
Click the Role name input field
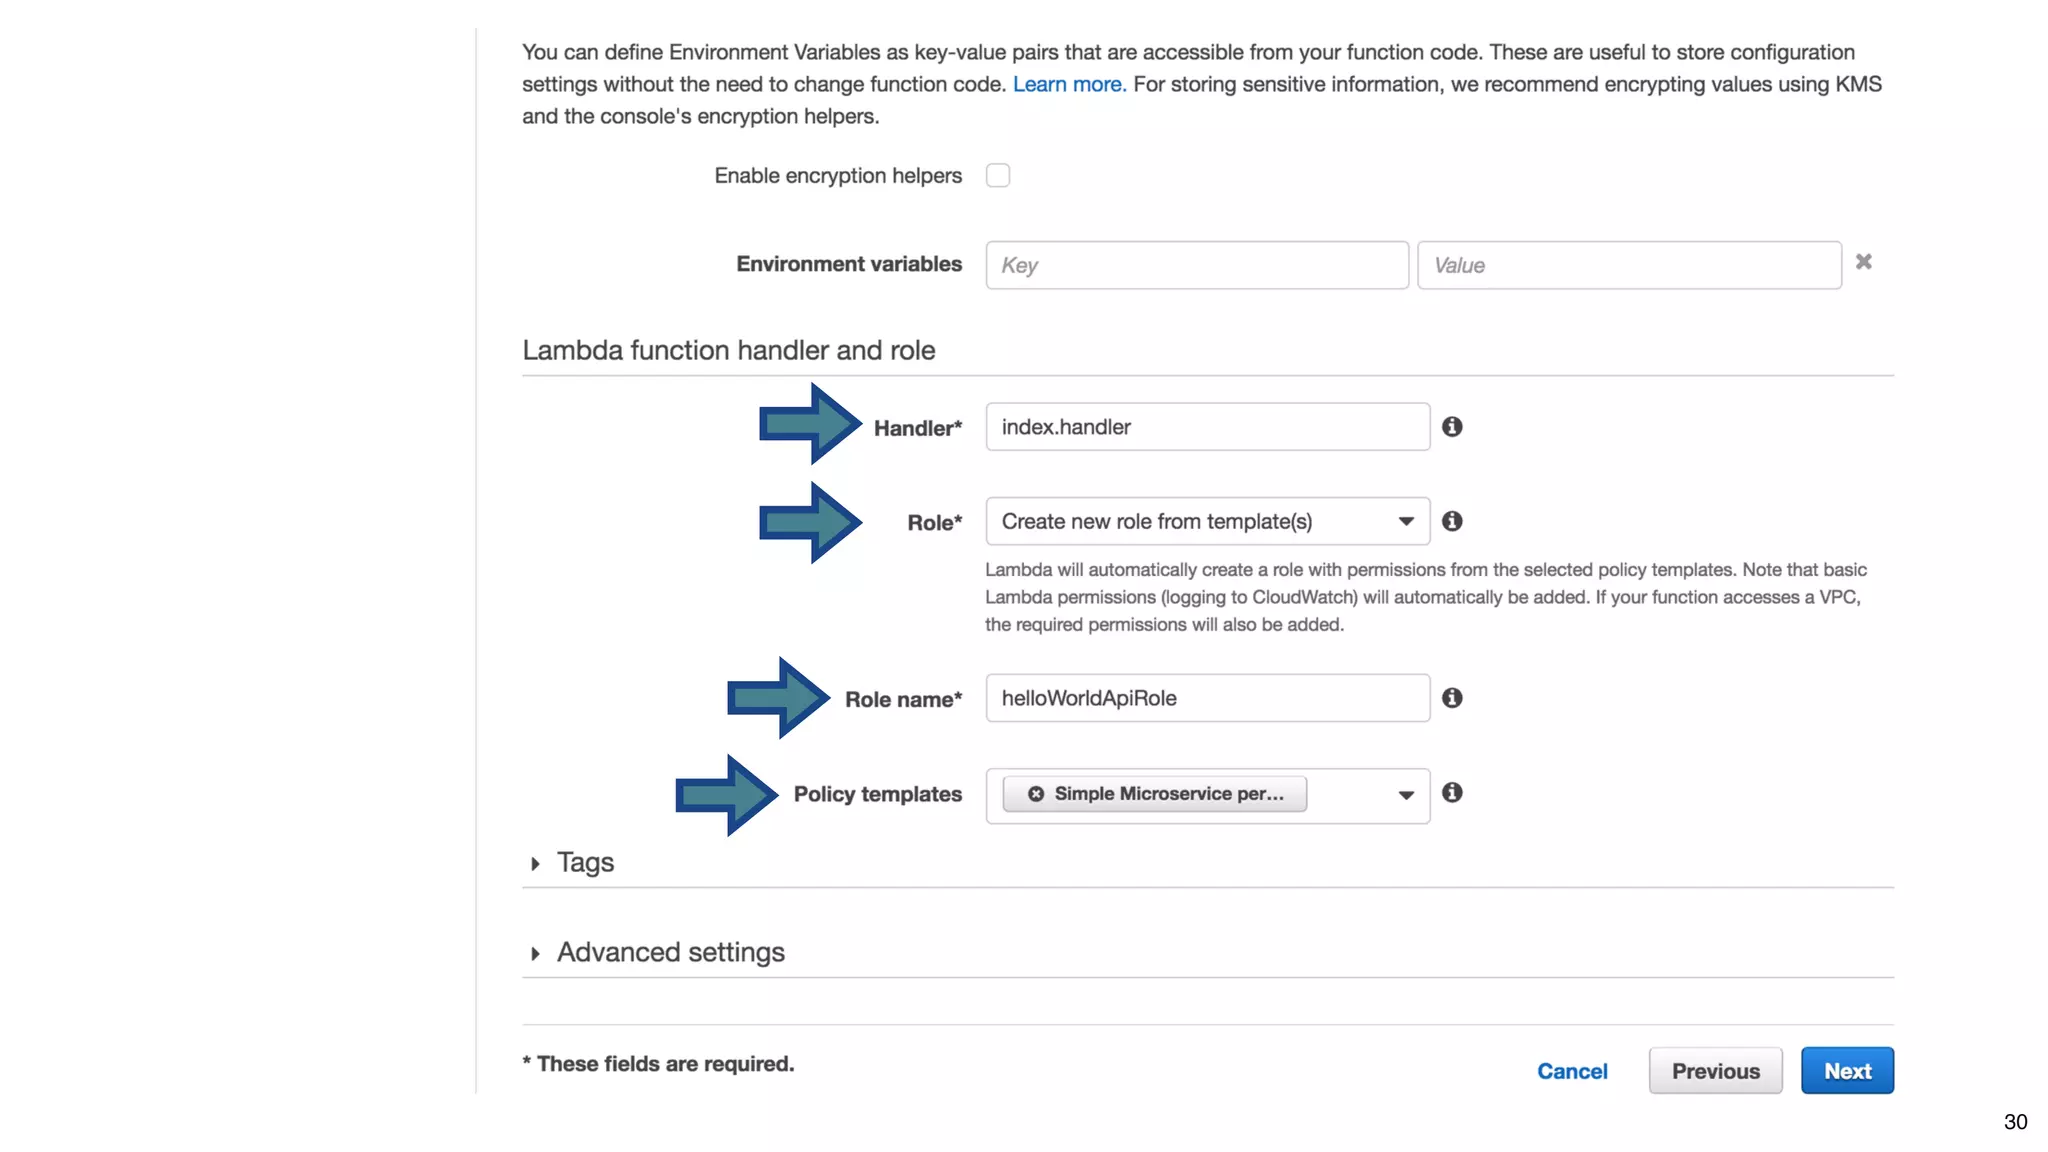1207,698
